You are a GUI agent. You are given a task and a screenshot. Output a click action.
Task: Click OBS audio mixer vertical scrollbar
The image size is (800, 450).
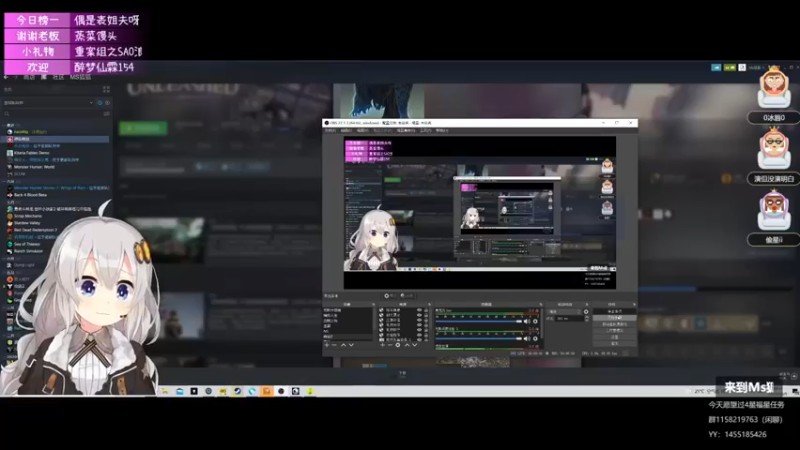[x=542, y=323]
